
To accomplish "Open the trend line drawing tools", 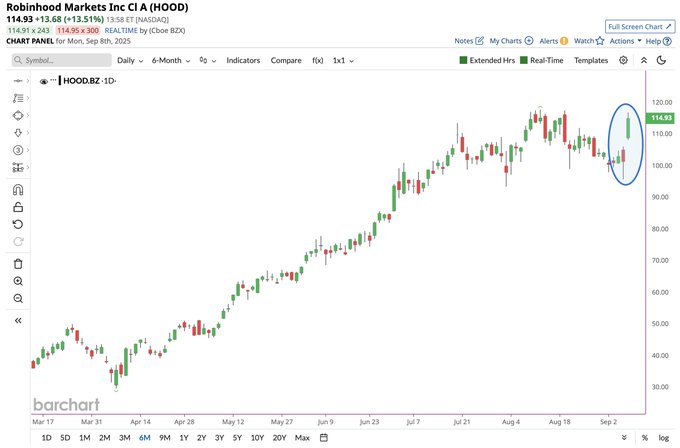I will [x=18, y=98].
